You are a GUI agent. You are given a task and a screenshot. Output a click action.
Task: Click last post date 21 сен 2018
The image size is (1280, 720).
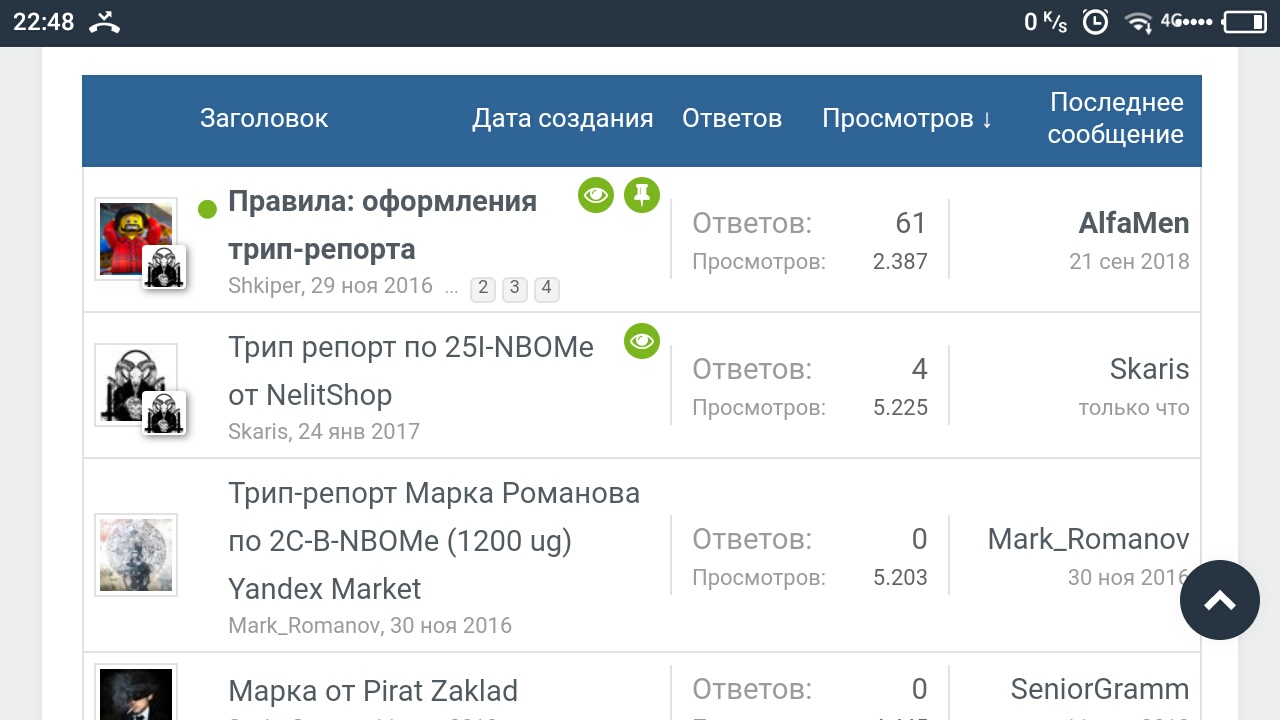(1129, 262)
